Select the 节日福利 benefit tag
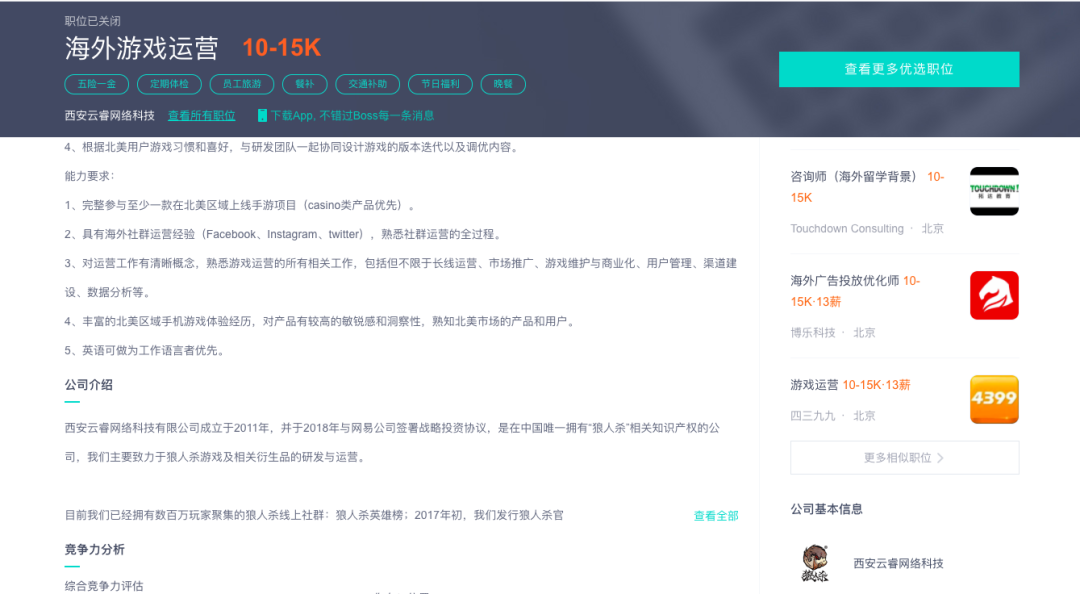1080x594 pixels. click(x=440, y=84)
